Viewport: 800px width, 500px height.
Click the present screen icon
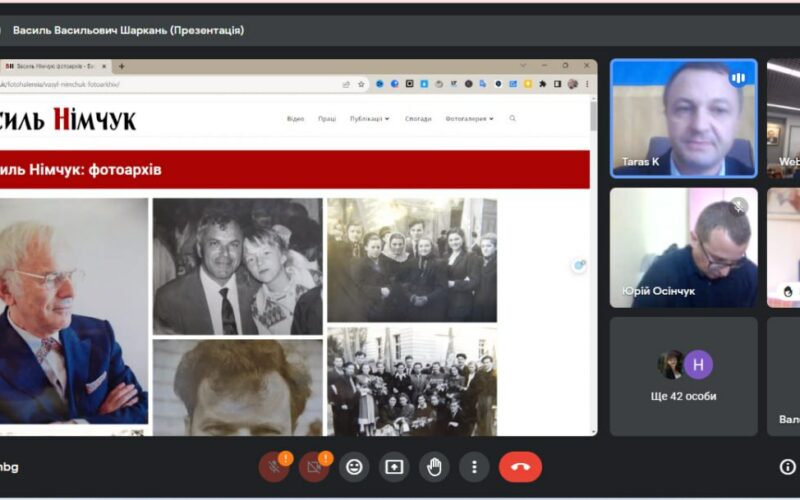[x=394, y=467]
